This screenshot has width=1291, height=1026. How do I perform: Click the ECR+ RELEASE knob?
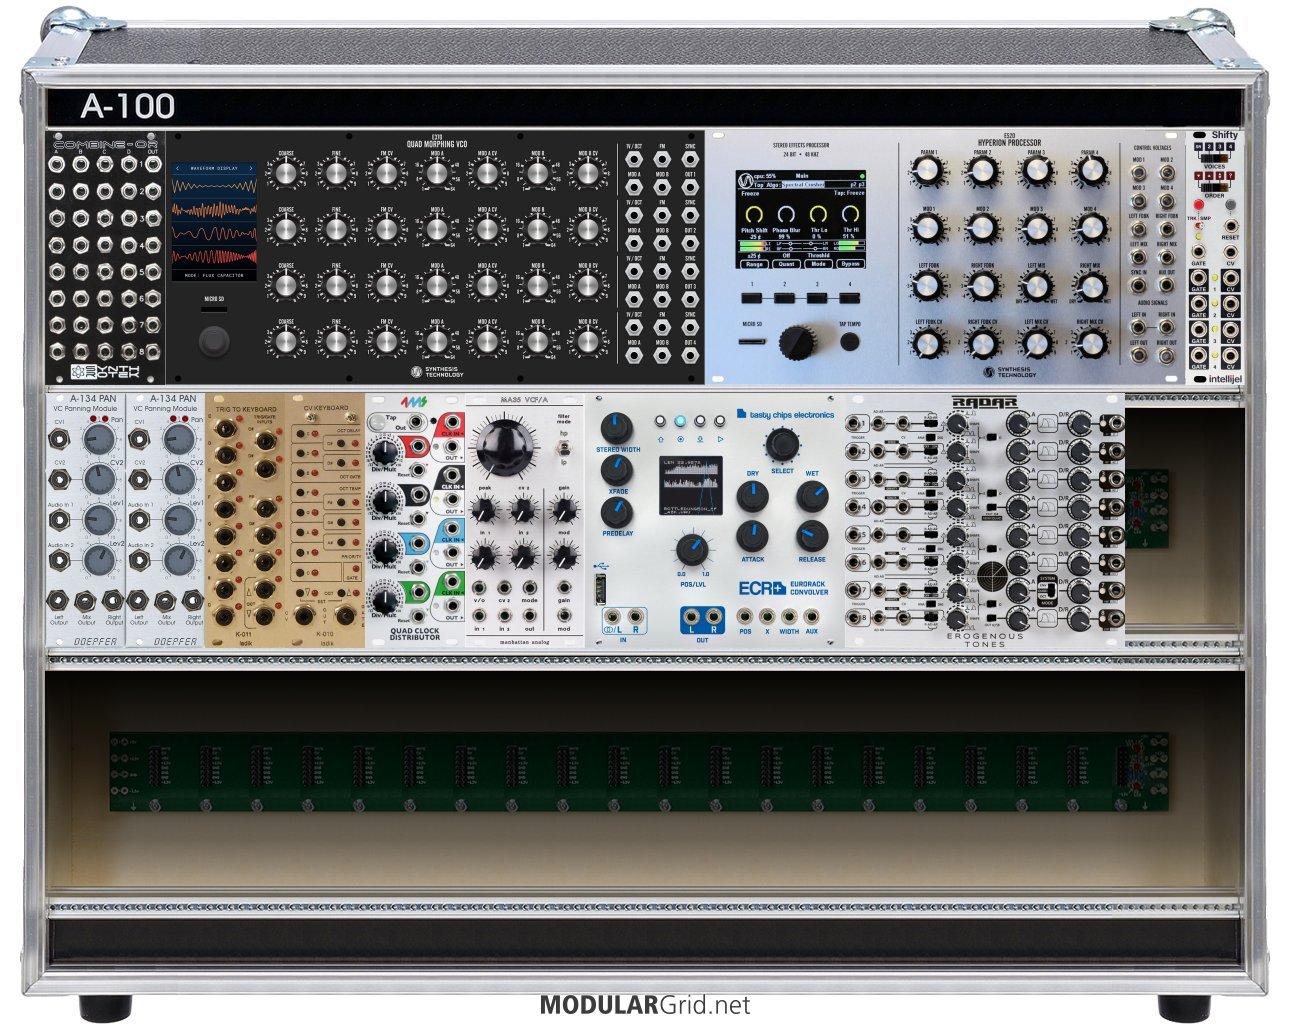812,537
